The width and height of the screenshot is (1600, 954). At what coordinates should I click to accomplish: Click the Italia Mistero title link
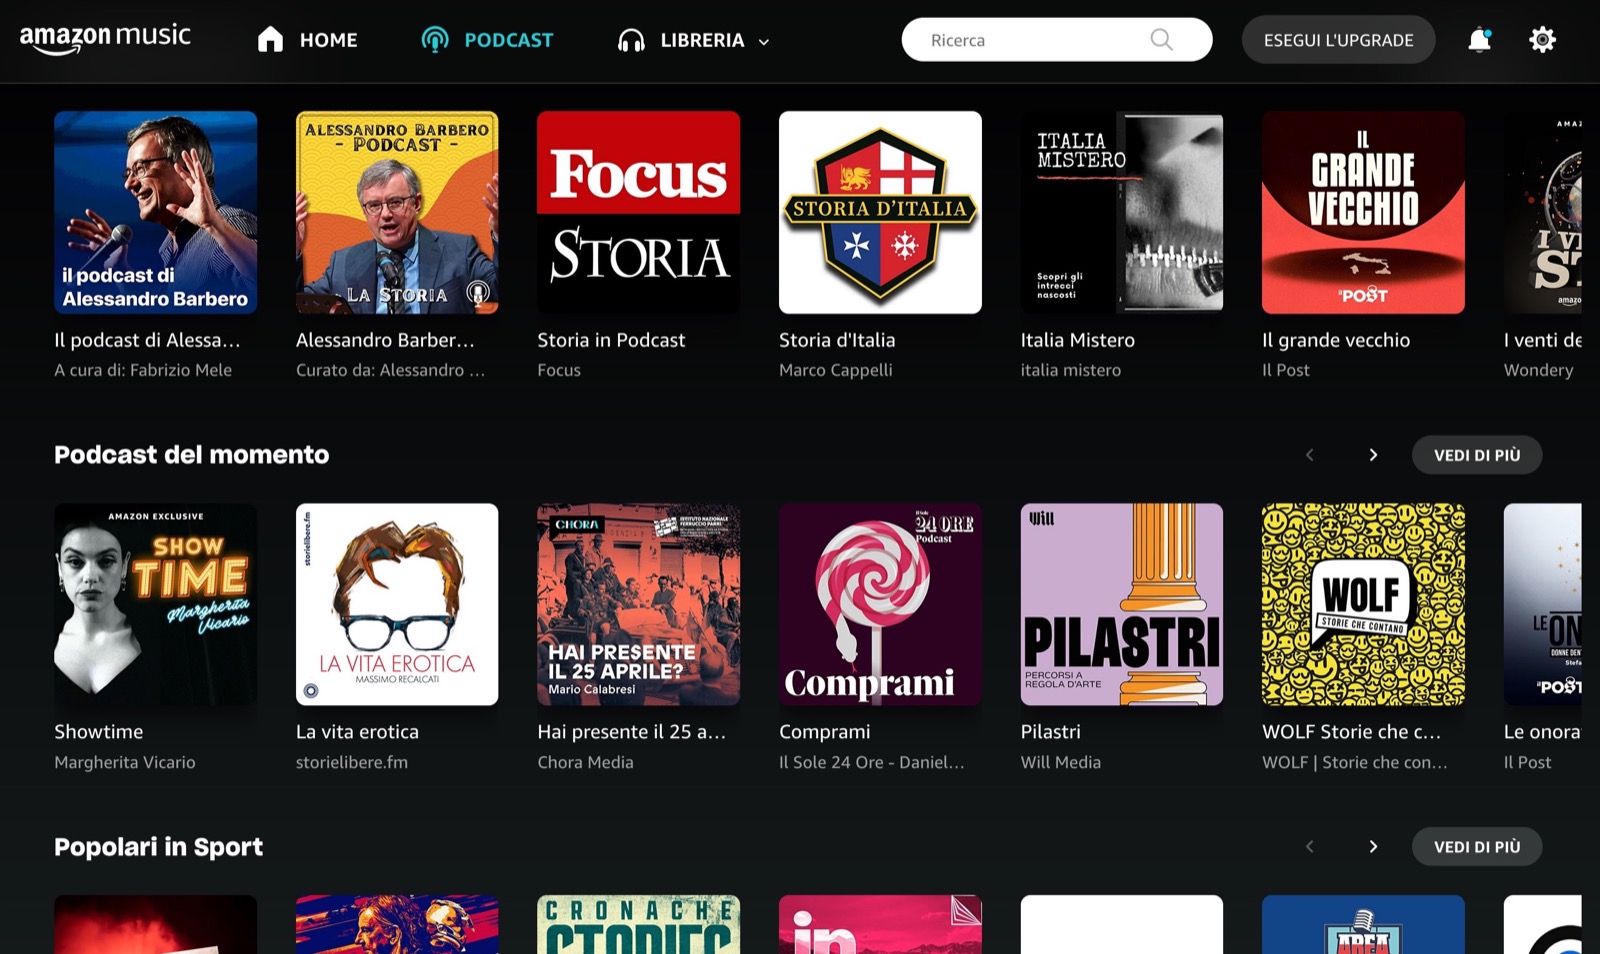coord(1078,340)
